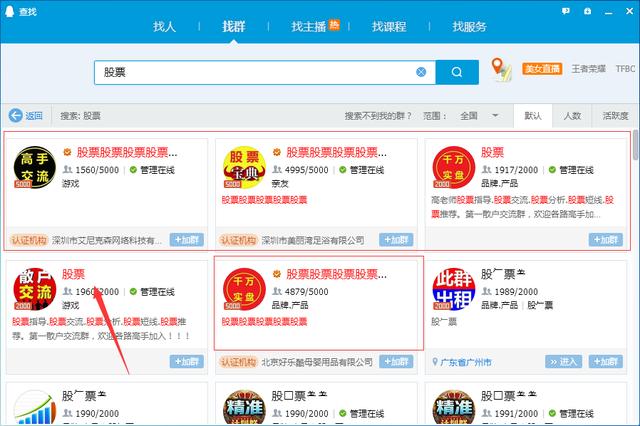Viewport: 640px width, 426px height.
Task: Click the 广东省广州市 location link
Action: tap(465, 362)
